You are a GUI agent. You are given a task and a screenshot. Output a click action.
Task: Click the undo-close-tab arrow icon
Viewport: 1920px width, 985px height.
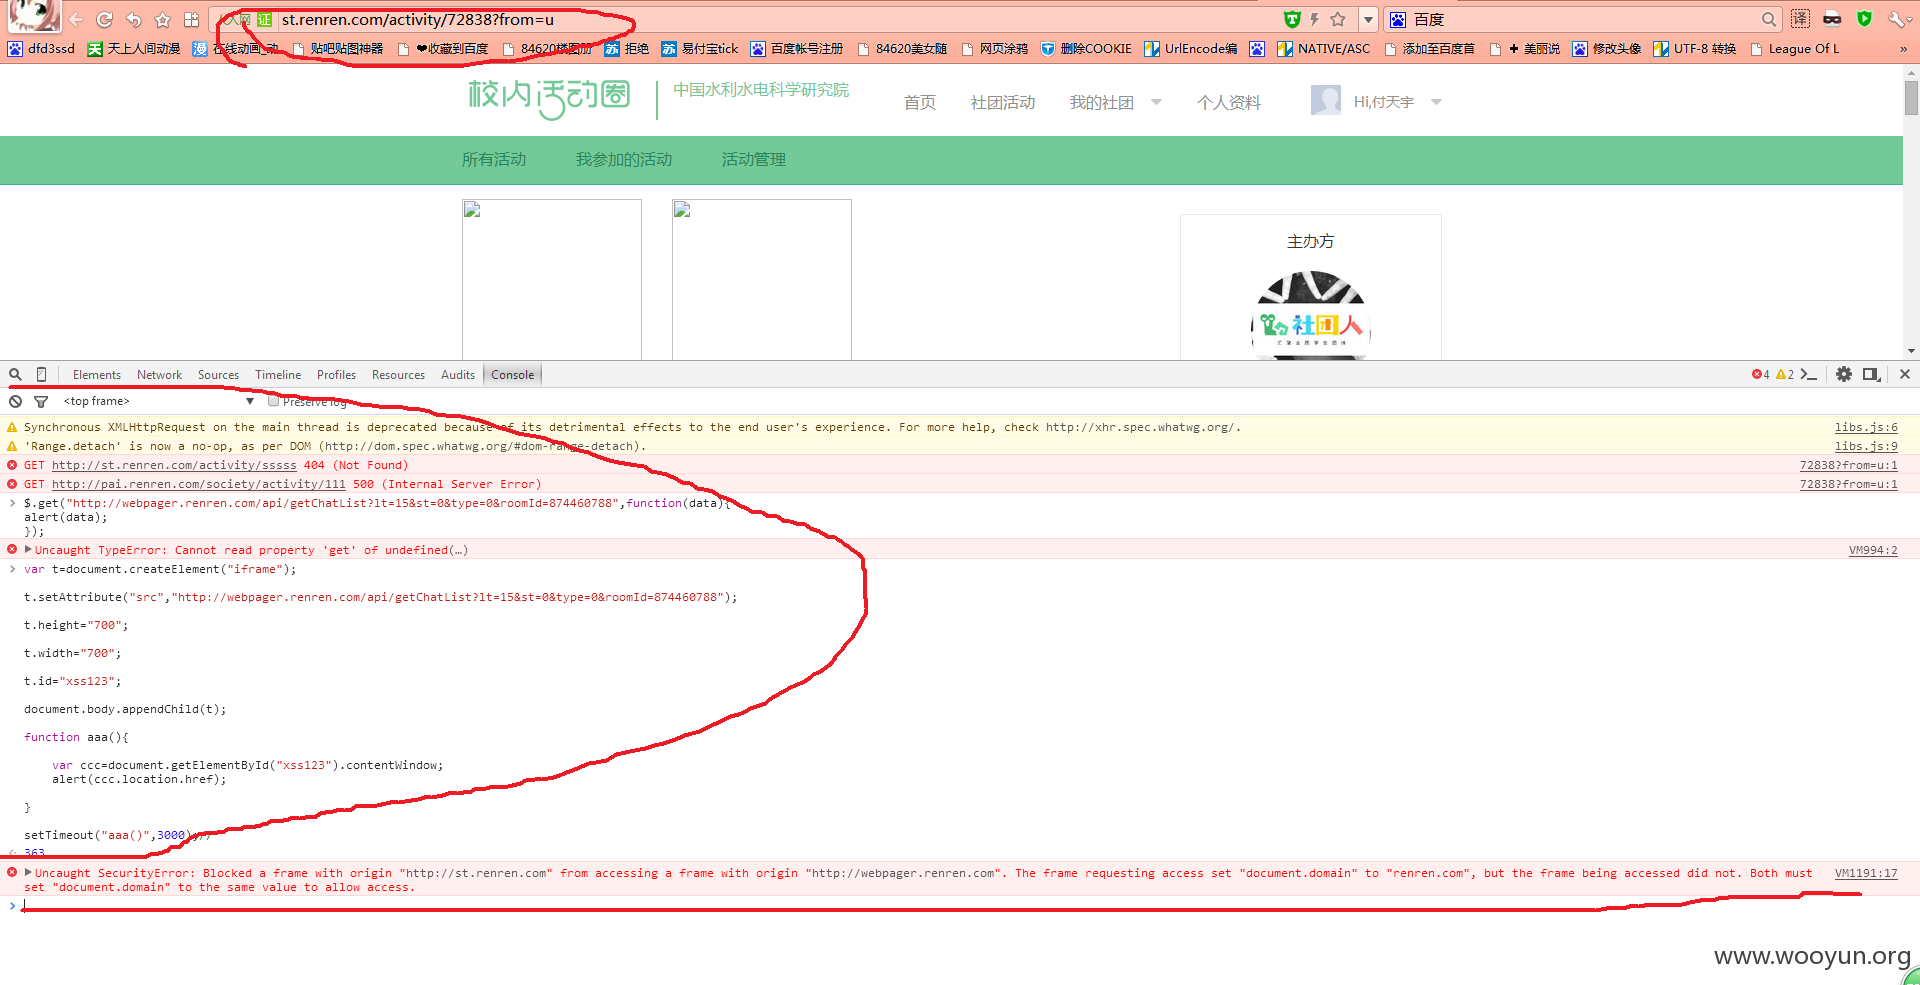[133, 19]
